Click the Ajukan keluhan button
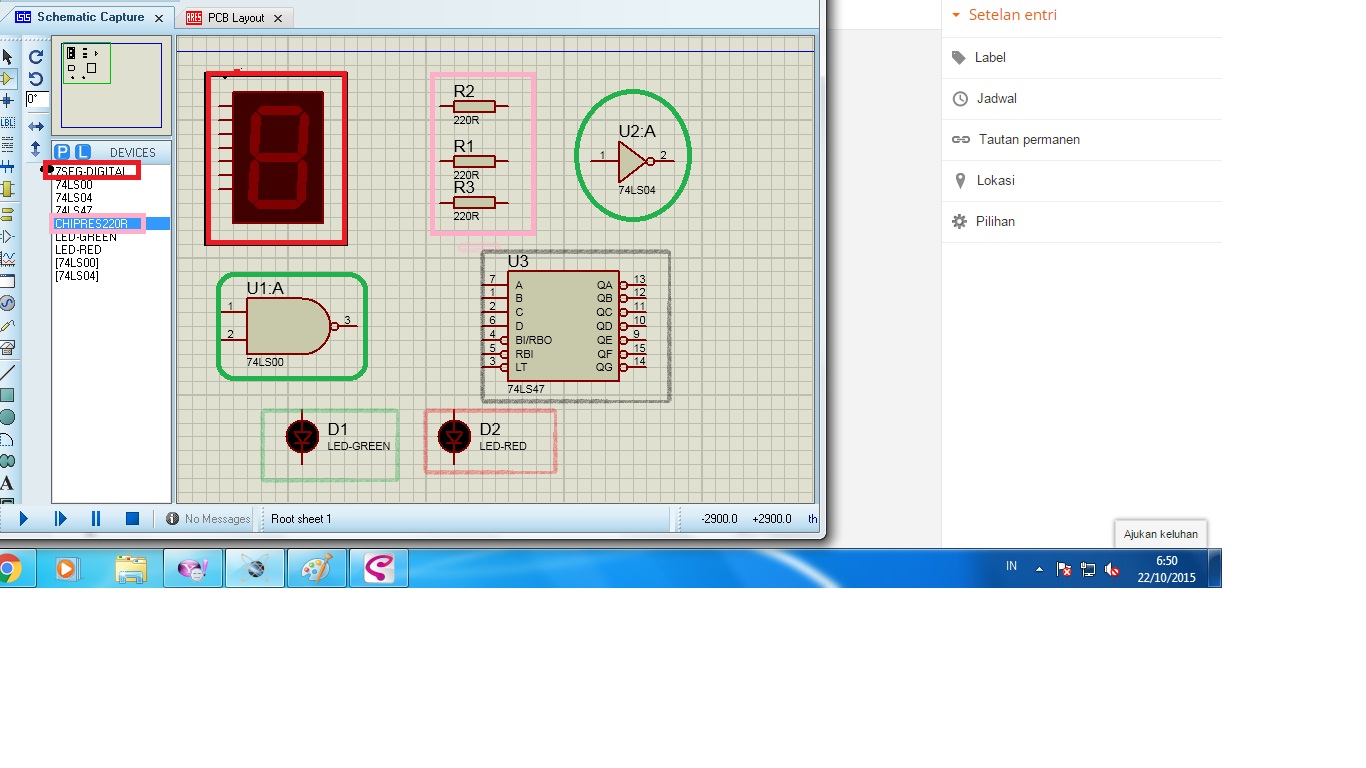 click(x=1160, y=534)
